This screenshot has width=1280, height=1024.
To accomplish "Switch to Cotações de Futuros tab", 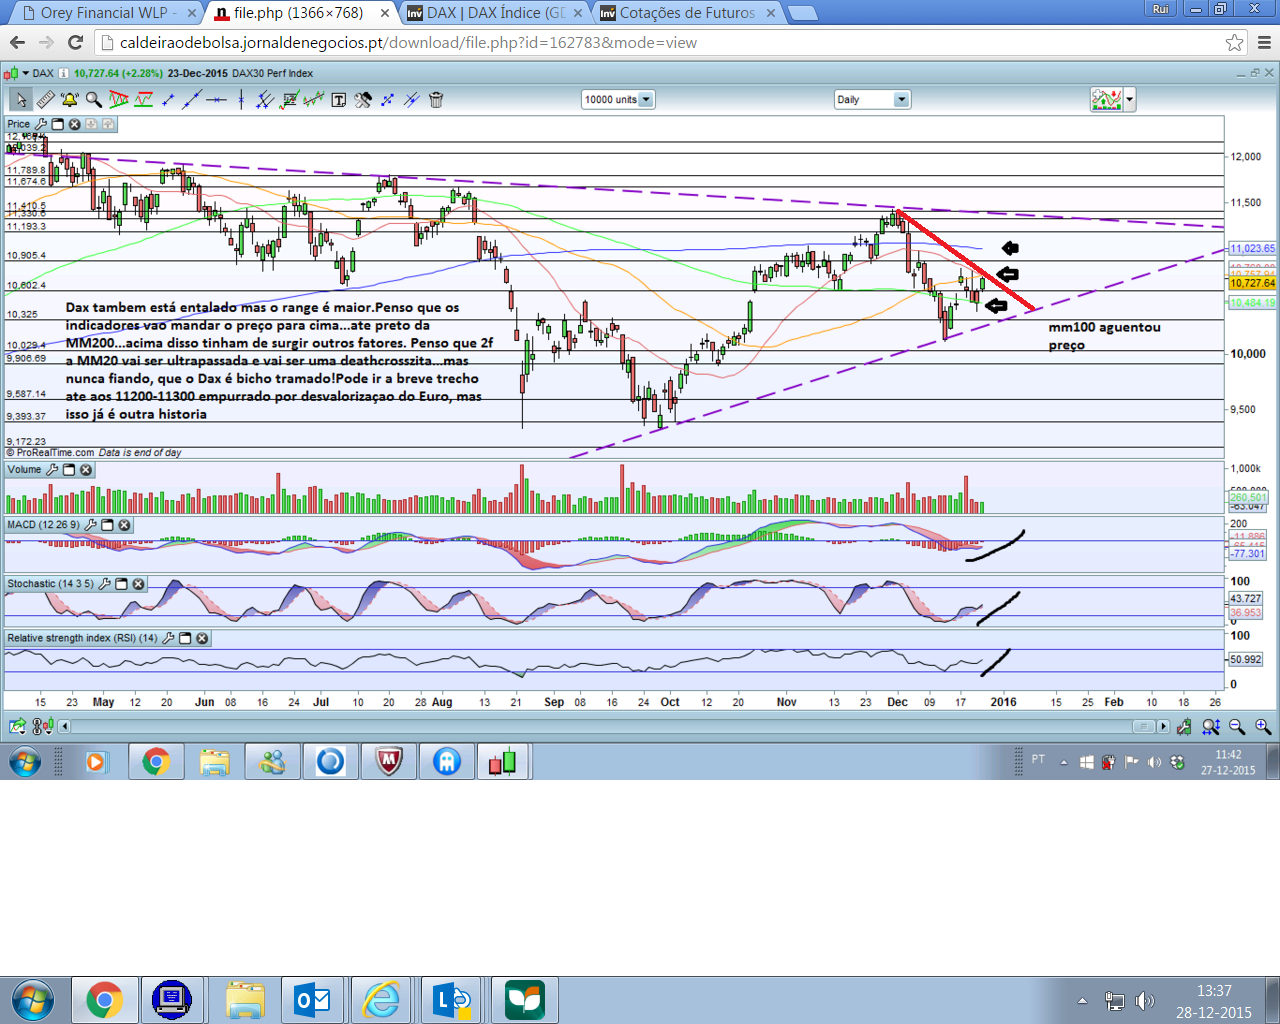I will click(x=688, y=13).
